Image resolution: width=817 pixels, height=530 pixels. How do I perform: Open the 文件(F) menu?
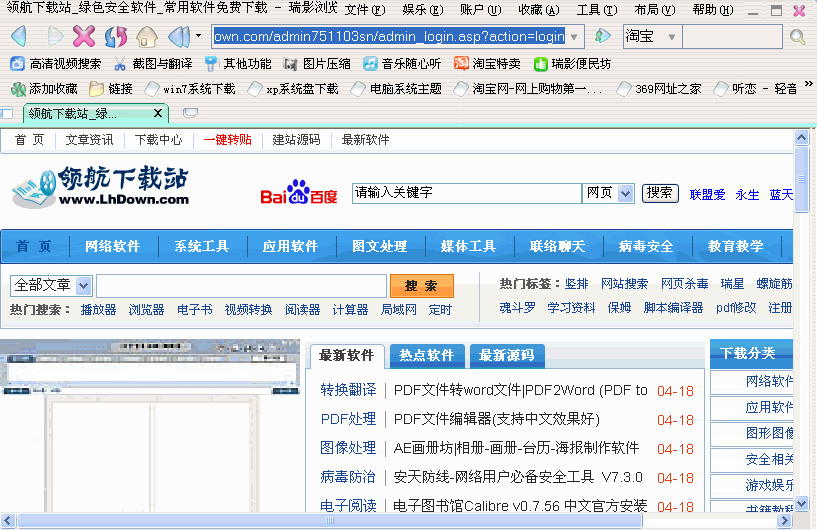(x=365, y=10)
